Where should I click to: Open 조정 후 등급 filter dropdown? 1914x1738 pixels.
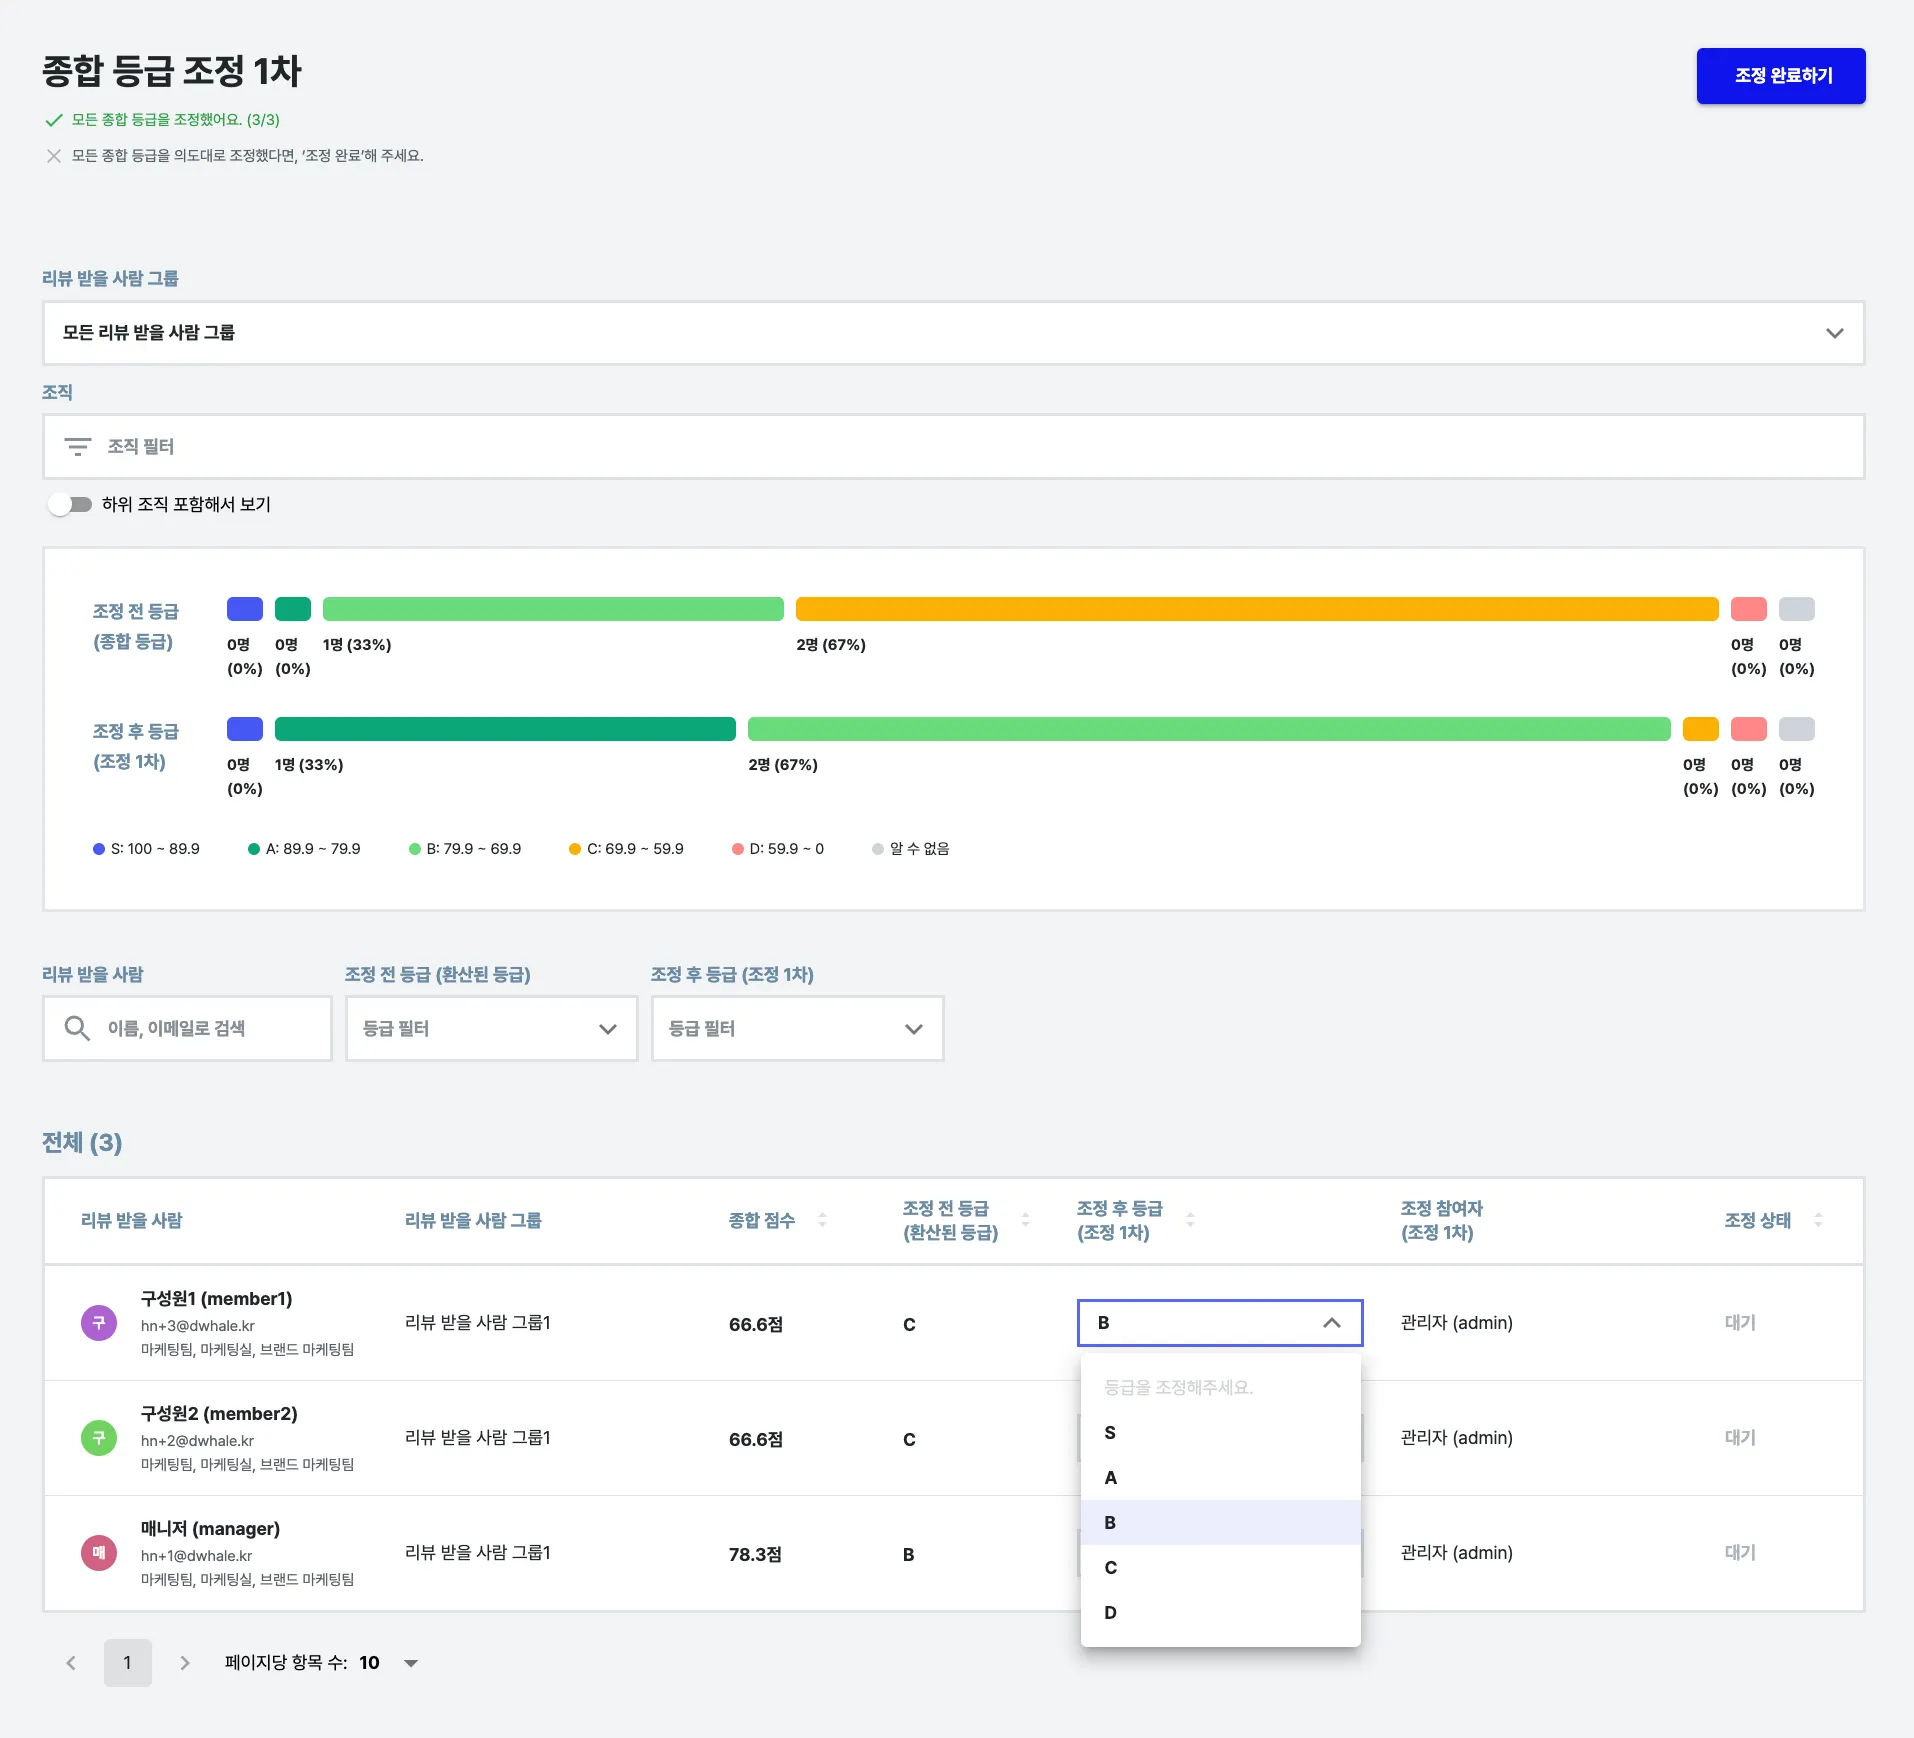[x=797, y=1028]
